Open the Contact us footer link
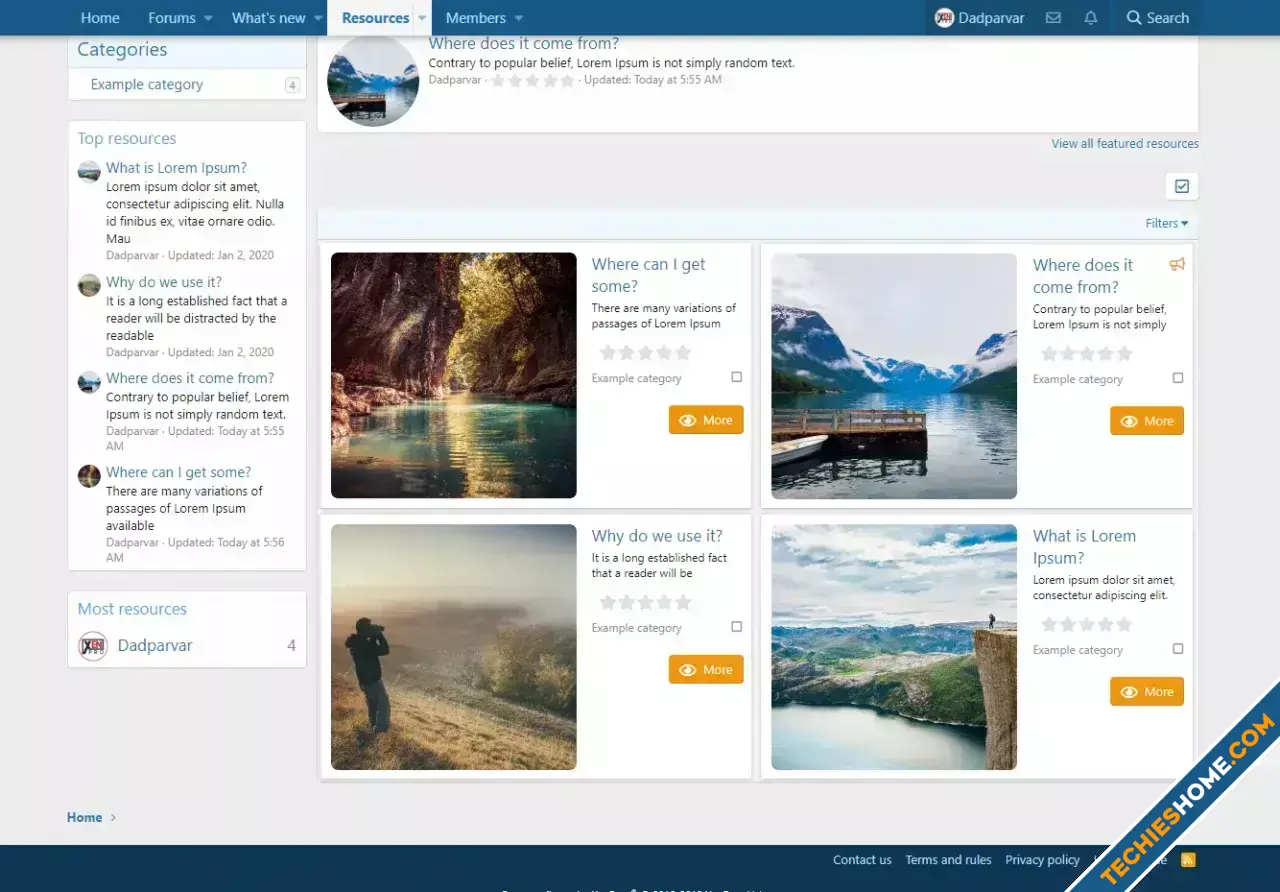The width and height of the screenshot is (1280, 892). click(862, 860)
